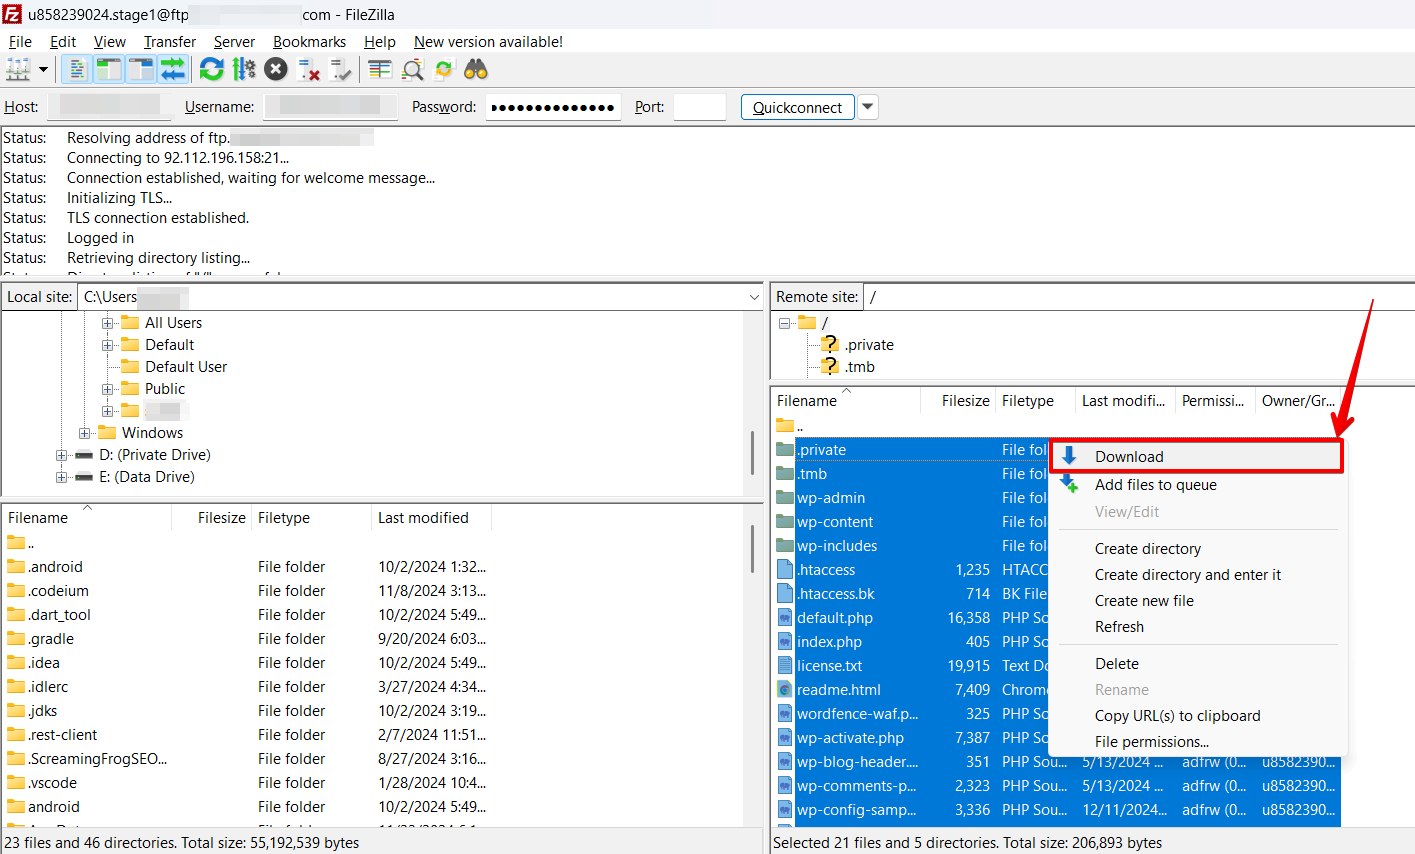Click the Quickconnect button
Image resolution: width=1415 pixels, height=854 pixels.
pyautogui.click(x=798, y=107)
